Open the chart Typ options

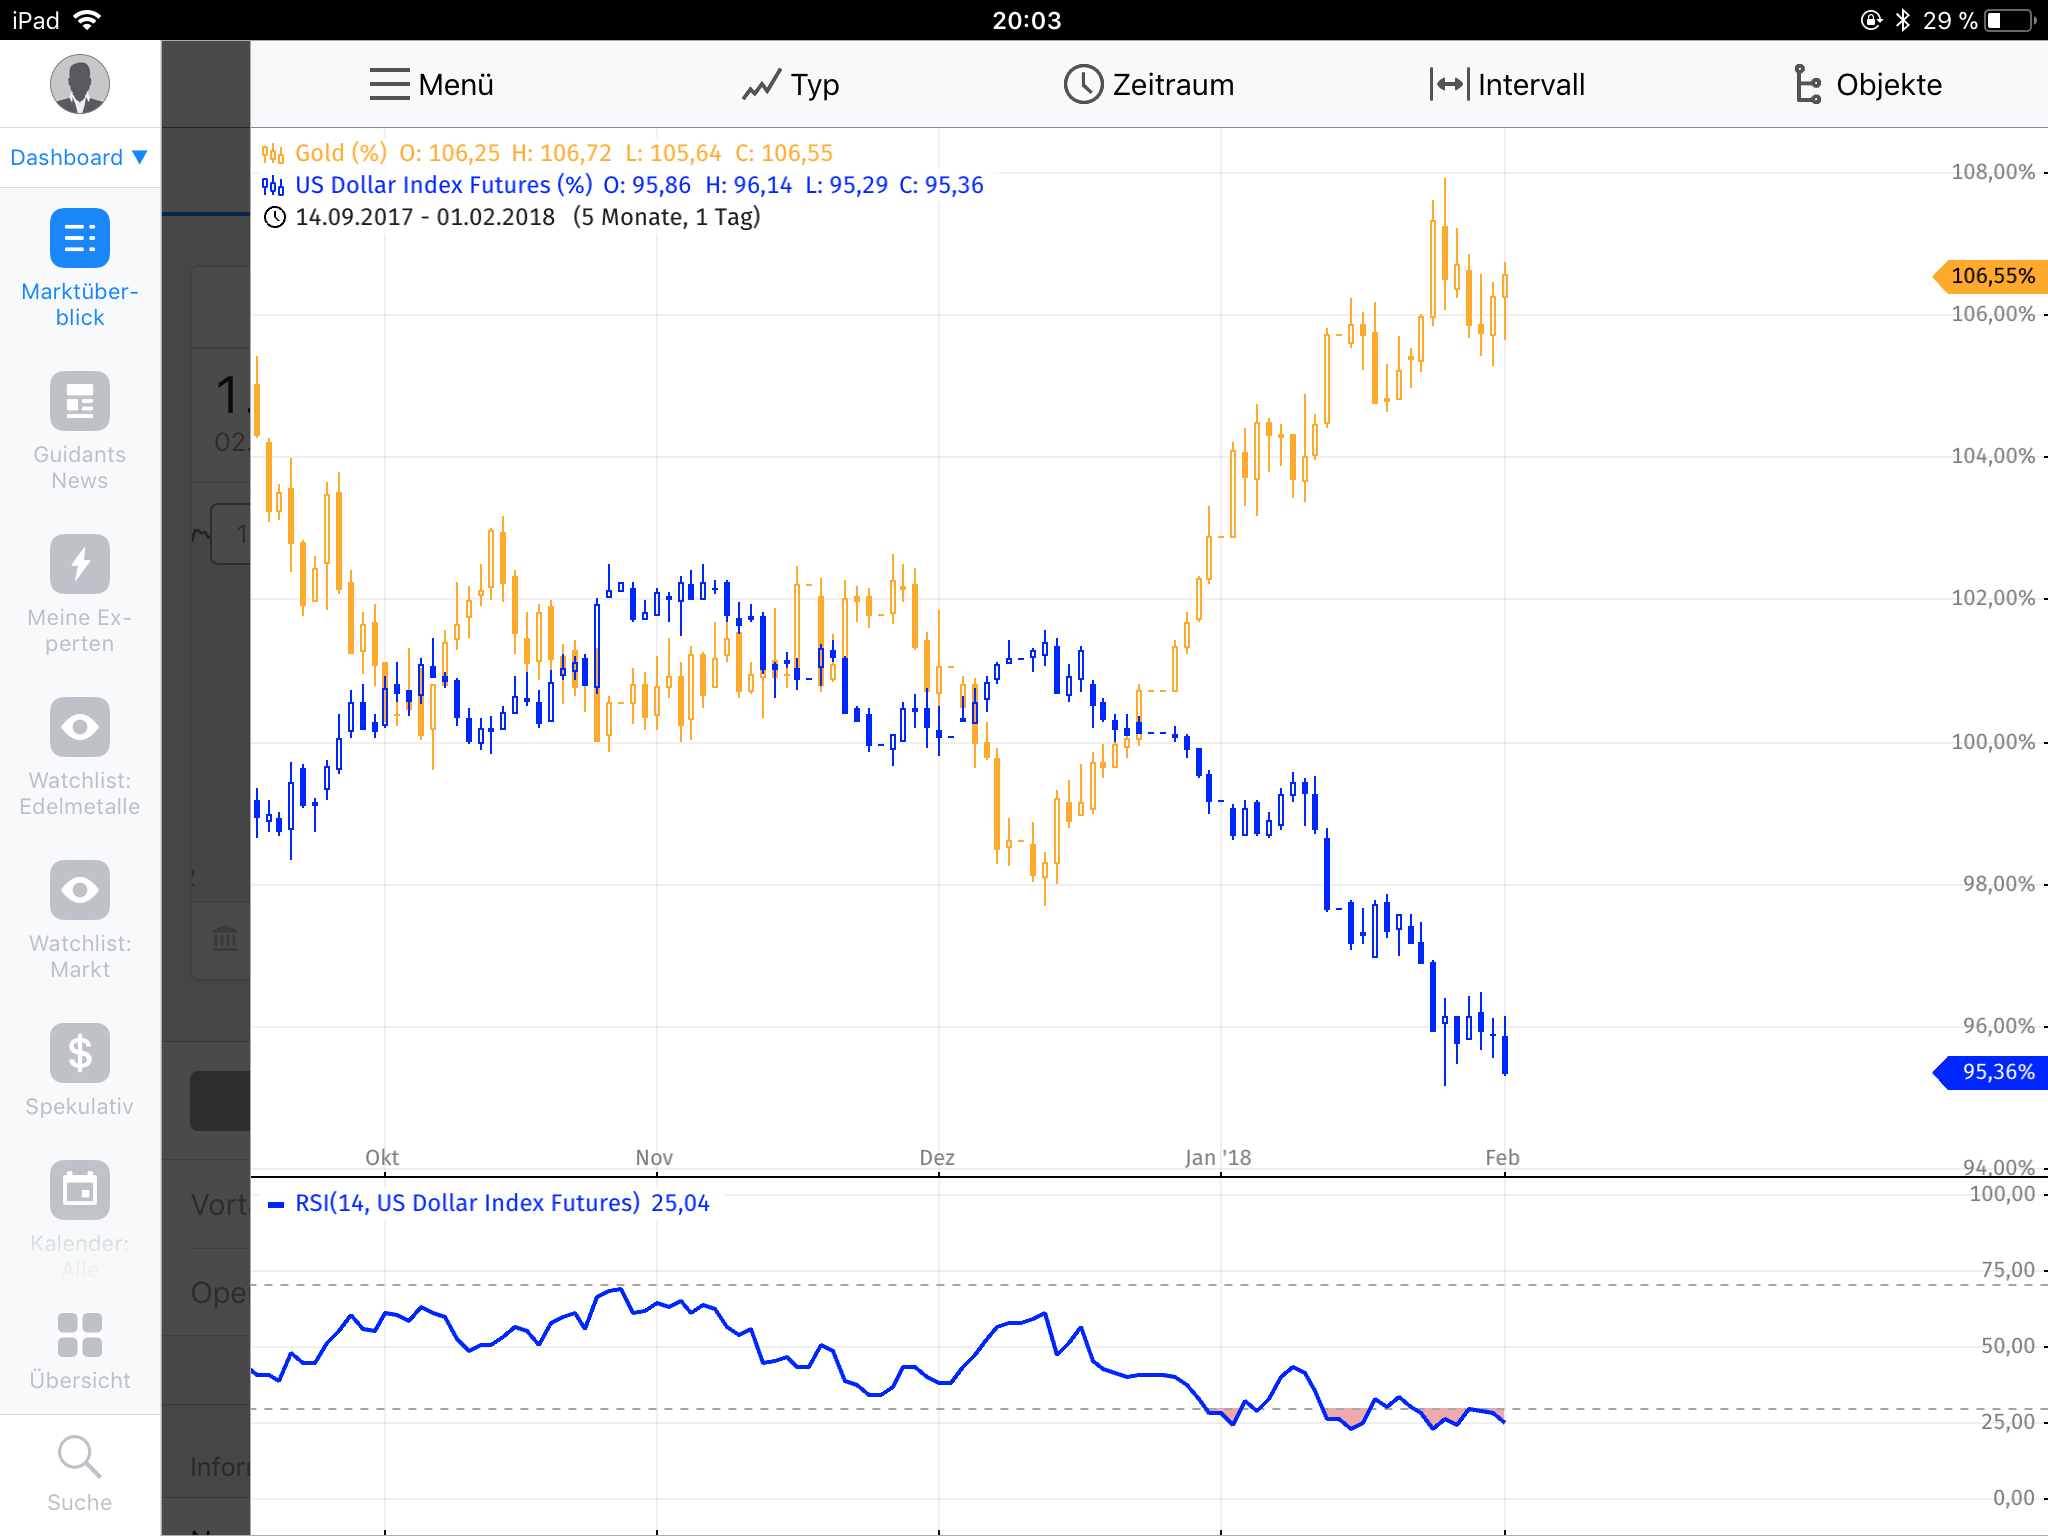pyautogui.click(x=791, y=84)
